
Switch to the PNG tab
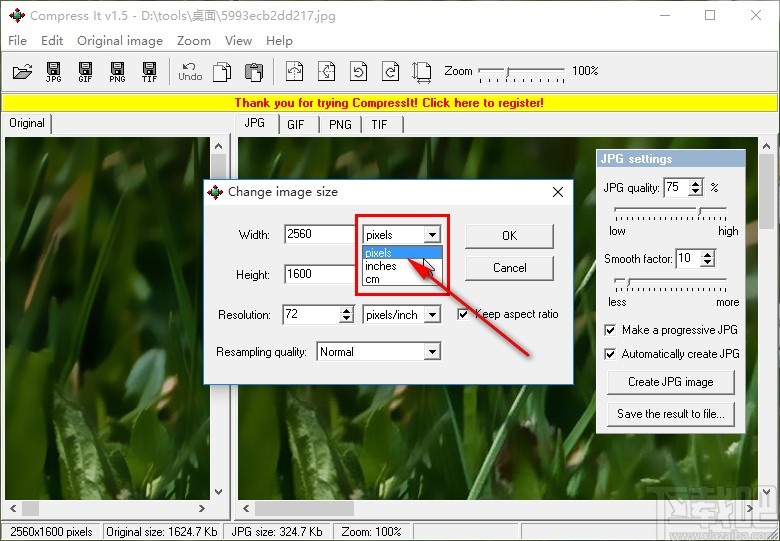[340, 125]
